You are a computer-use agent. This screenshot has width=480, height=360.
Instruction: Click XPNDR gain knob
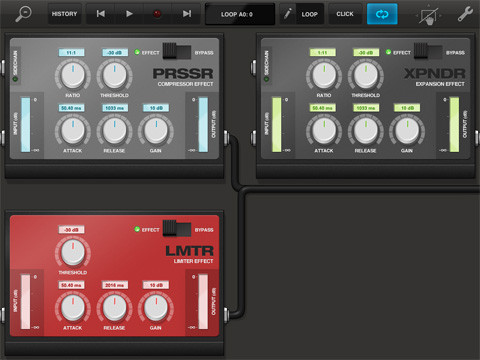(407, 130)
